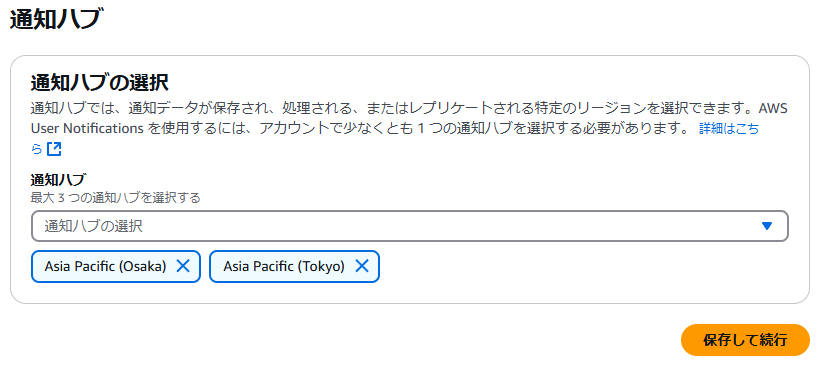Remove the Asia Pacific (Osaka) hub token

point(183,266)
